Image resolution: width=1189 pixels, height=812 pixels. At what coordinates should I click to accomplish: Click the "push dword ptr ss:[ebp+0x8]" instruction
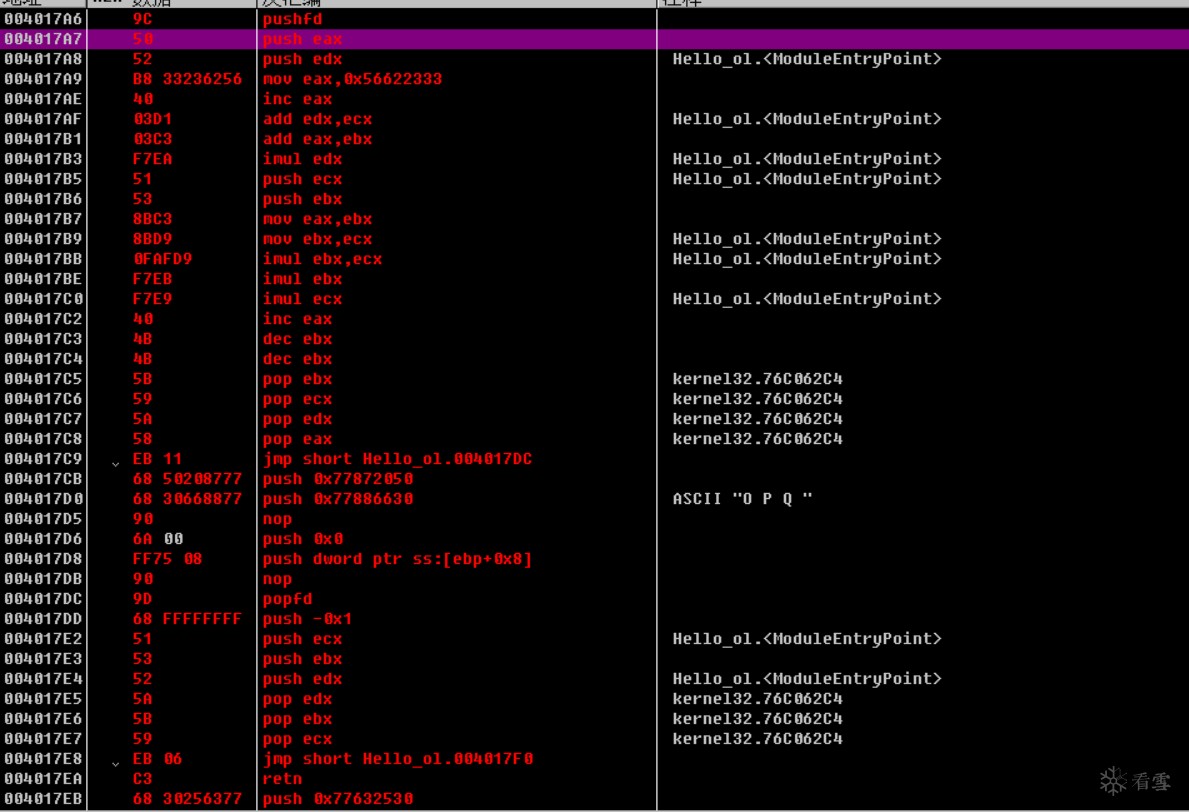point(397,559)
